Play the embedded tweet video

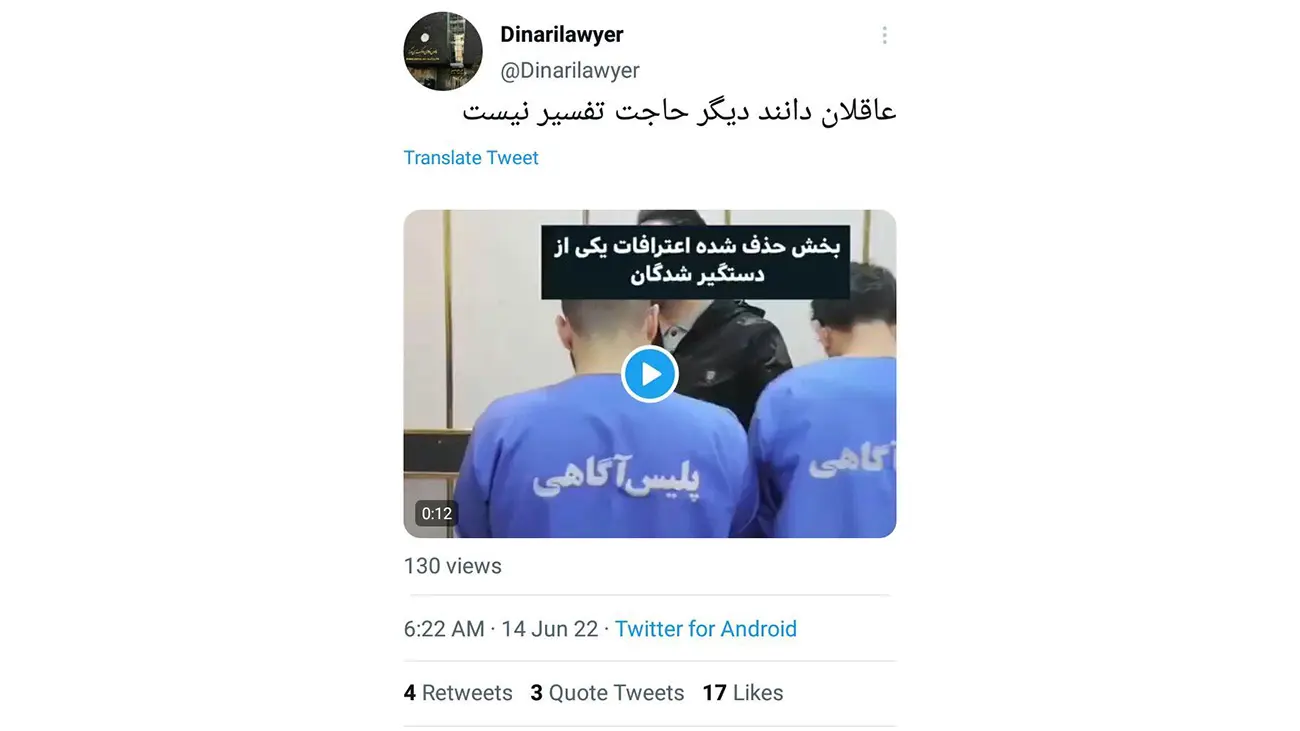coord(650,374)
